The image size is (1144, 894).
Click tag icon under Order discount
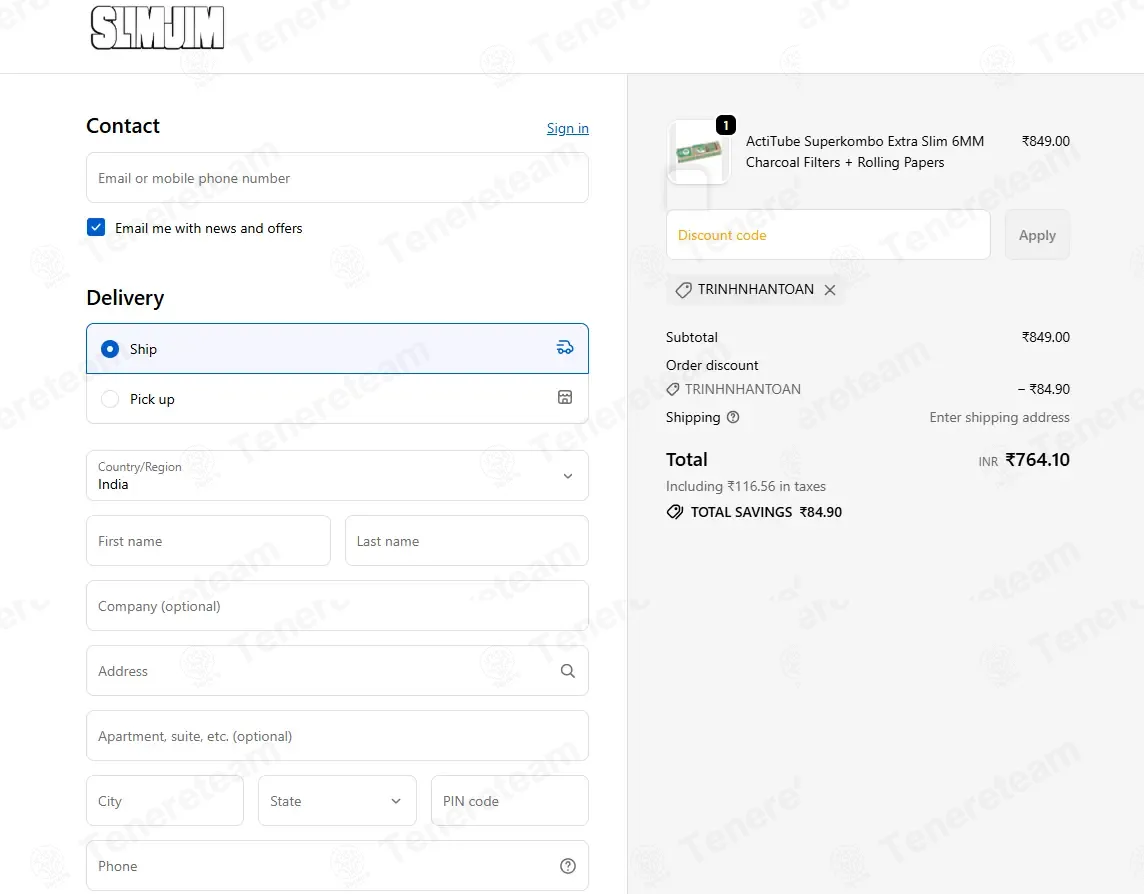click(x=673, y=389)
